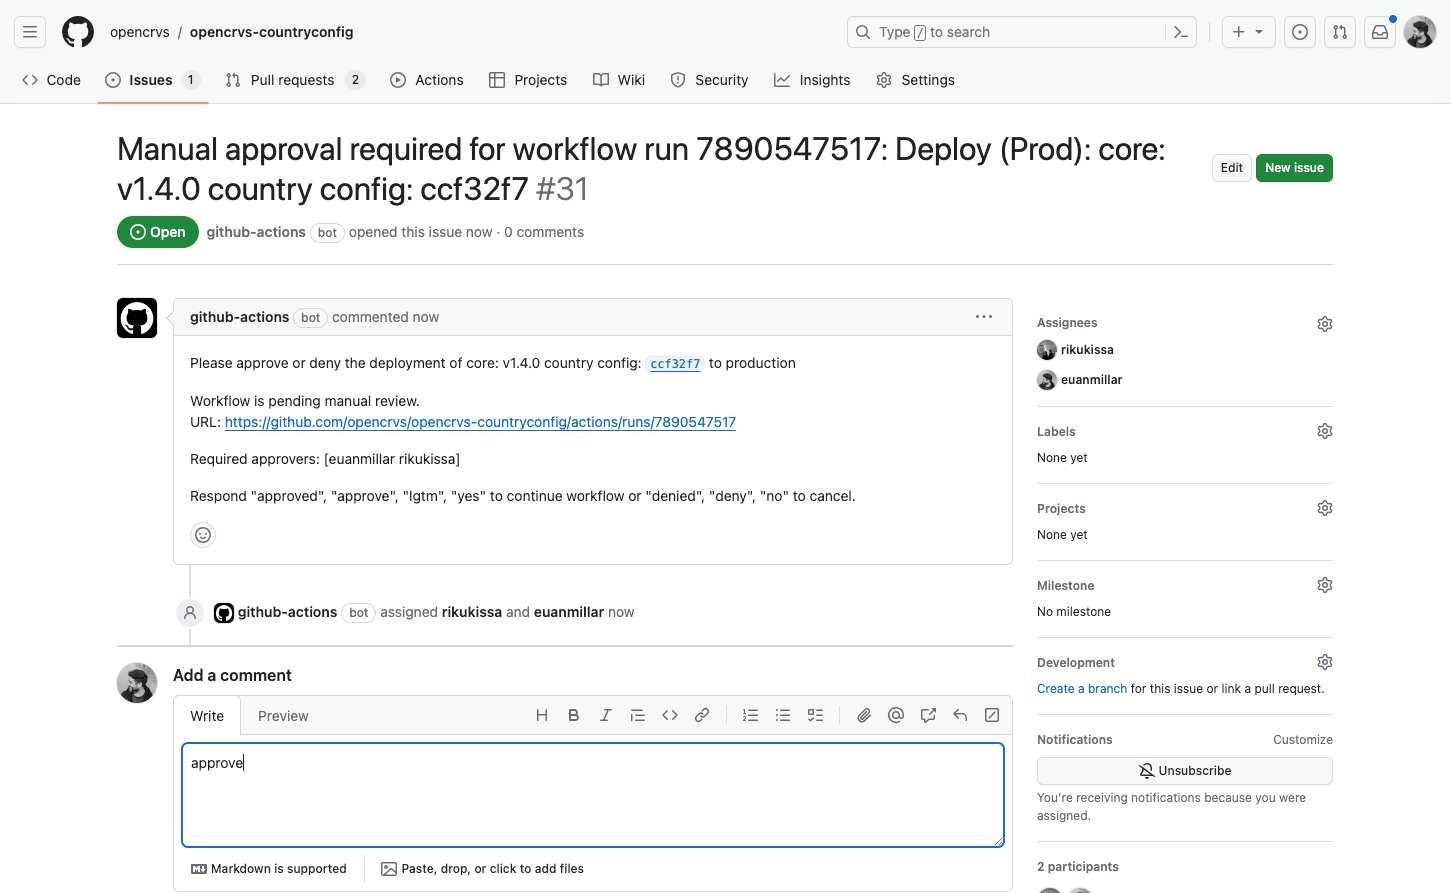
Task: Switch to the Preview tab
Action: pos(283,716)
